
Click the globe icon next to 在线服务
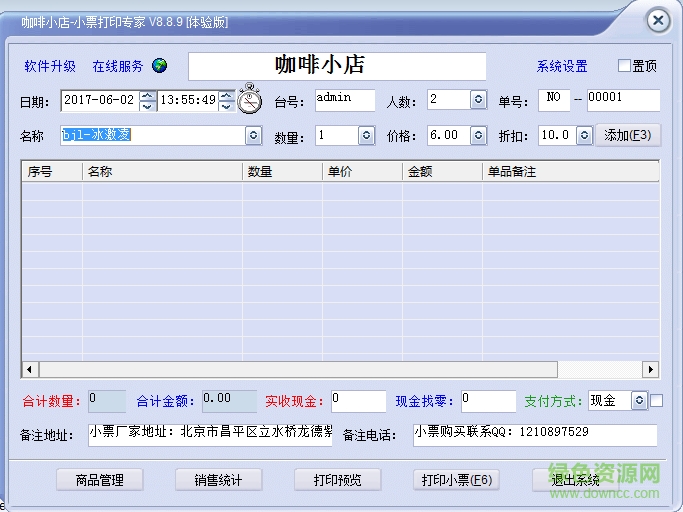point(160,66)
